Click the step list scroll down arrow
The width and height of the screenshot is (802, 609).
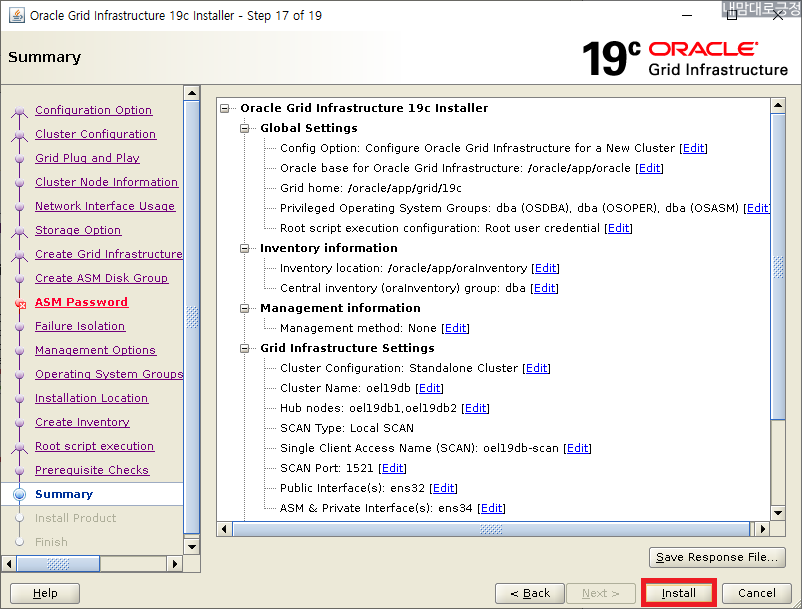(x=191, y=546)
